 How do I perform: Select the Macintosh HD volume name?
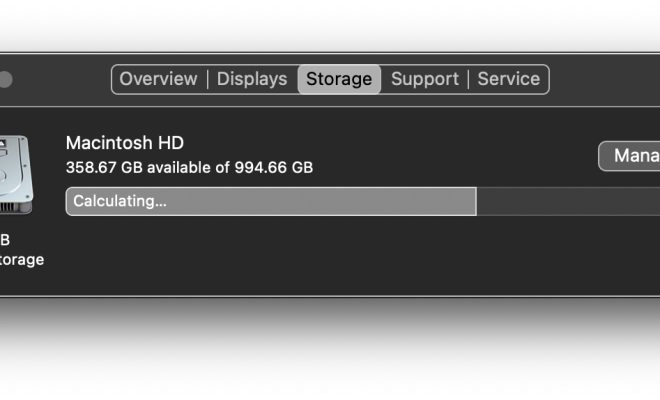125,143
